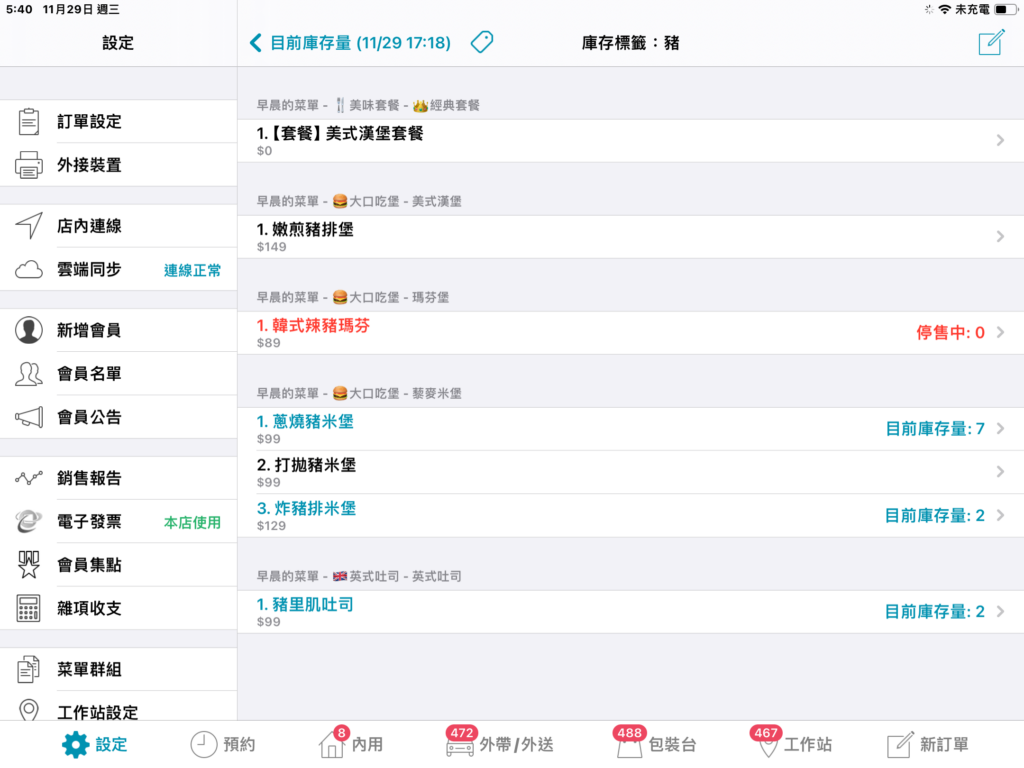
Task: Tap the 設定 gear icon in bottom bar
Action: click(75, 744)
